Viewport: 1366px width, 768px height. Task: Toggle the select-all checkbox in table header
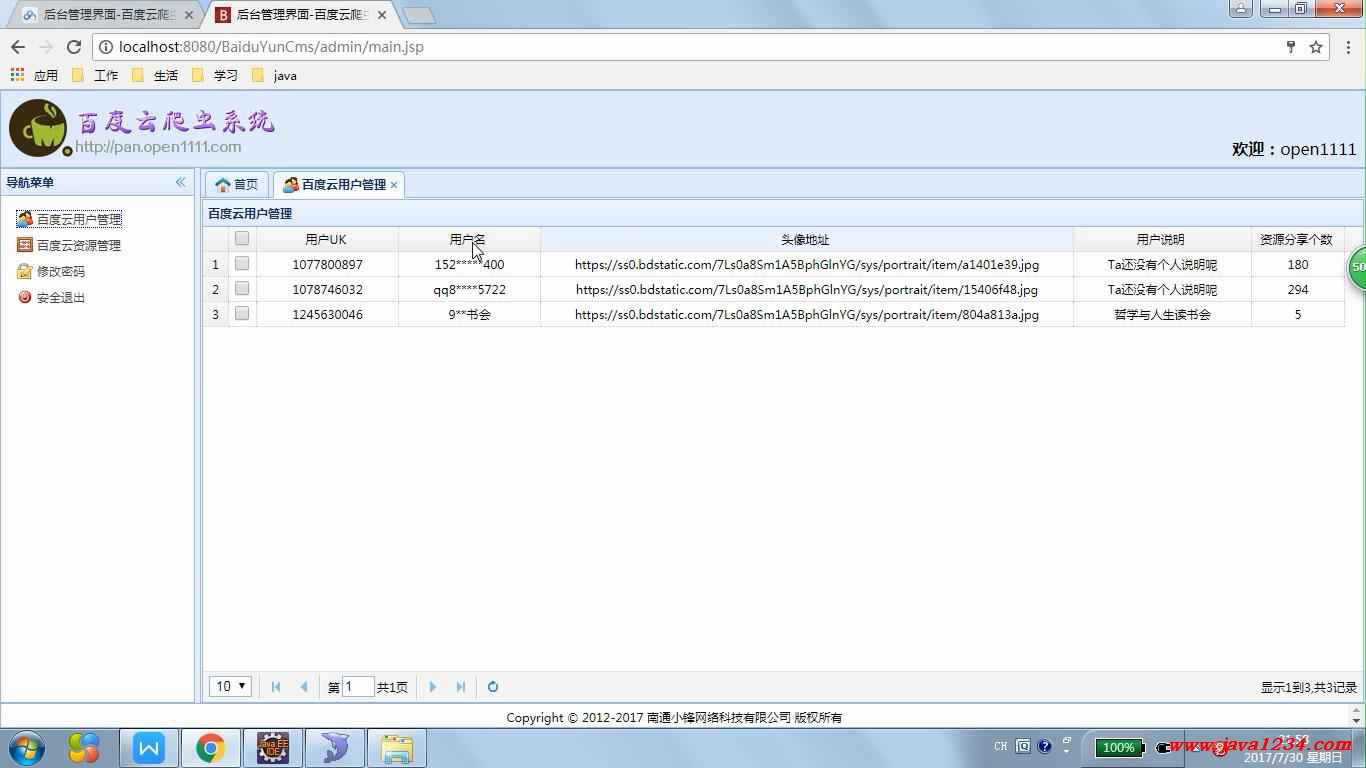coord(242,239)
